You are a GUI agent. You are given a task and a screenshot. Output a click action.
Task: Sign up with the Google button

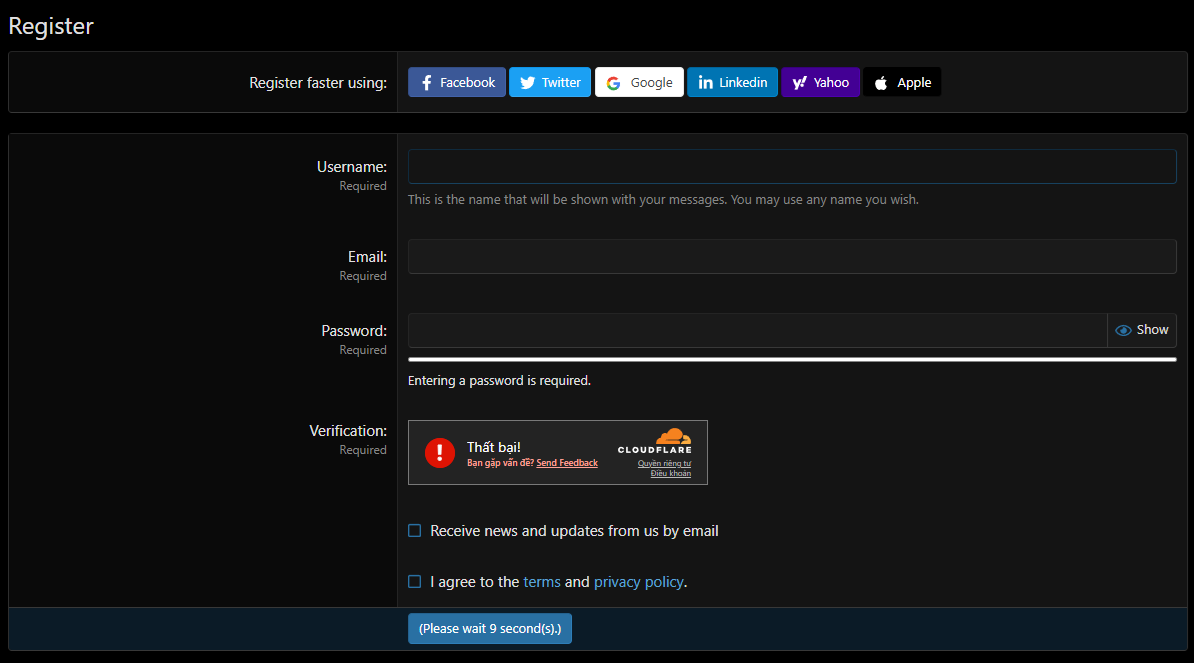tap(639, 82)
